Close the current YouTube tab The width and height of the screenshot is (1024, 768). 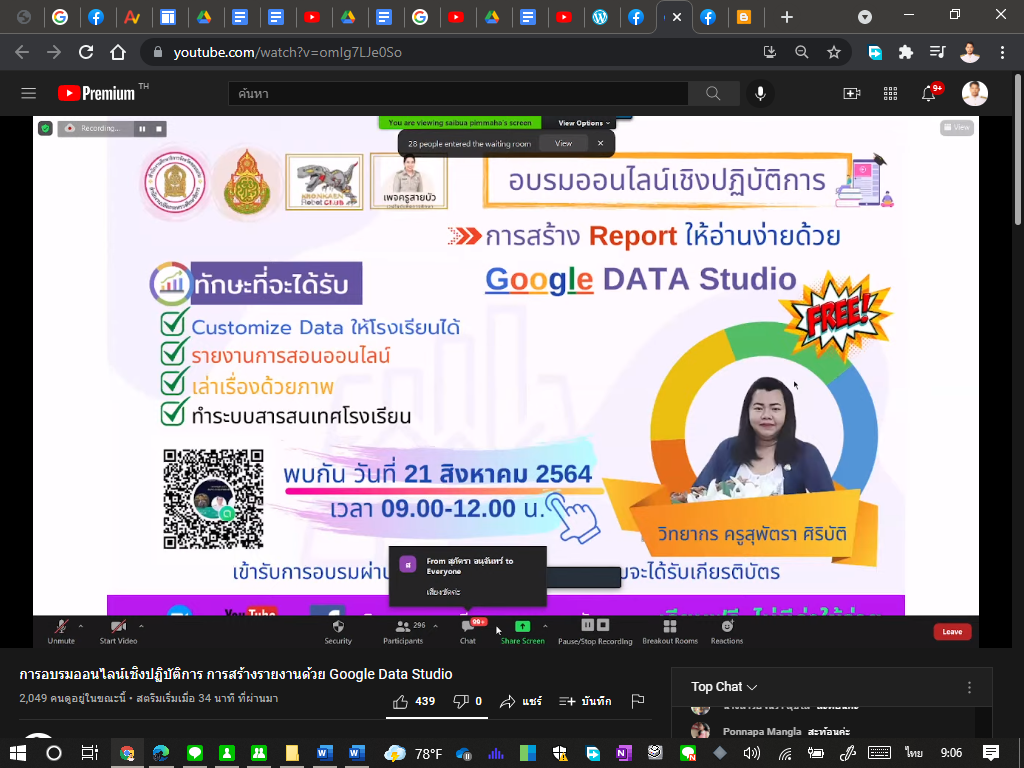click(677, 18)
